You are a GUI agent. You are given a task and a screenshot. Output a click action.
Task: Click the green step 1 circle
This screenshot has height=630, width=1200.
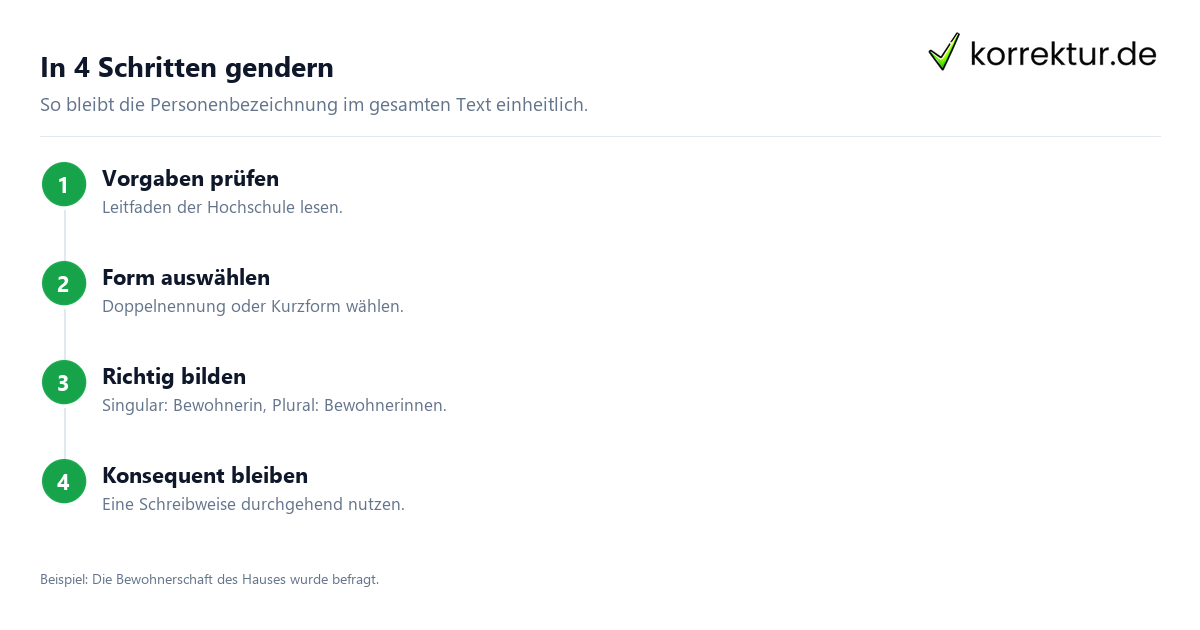tap(64, 184)
